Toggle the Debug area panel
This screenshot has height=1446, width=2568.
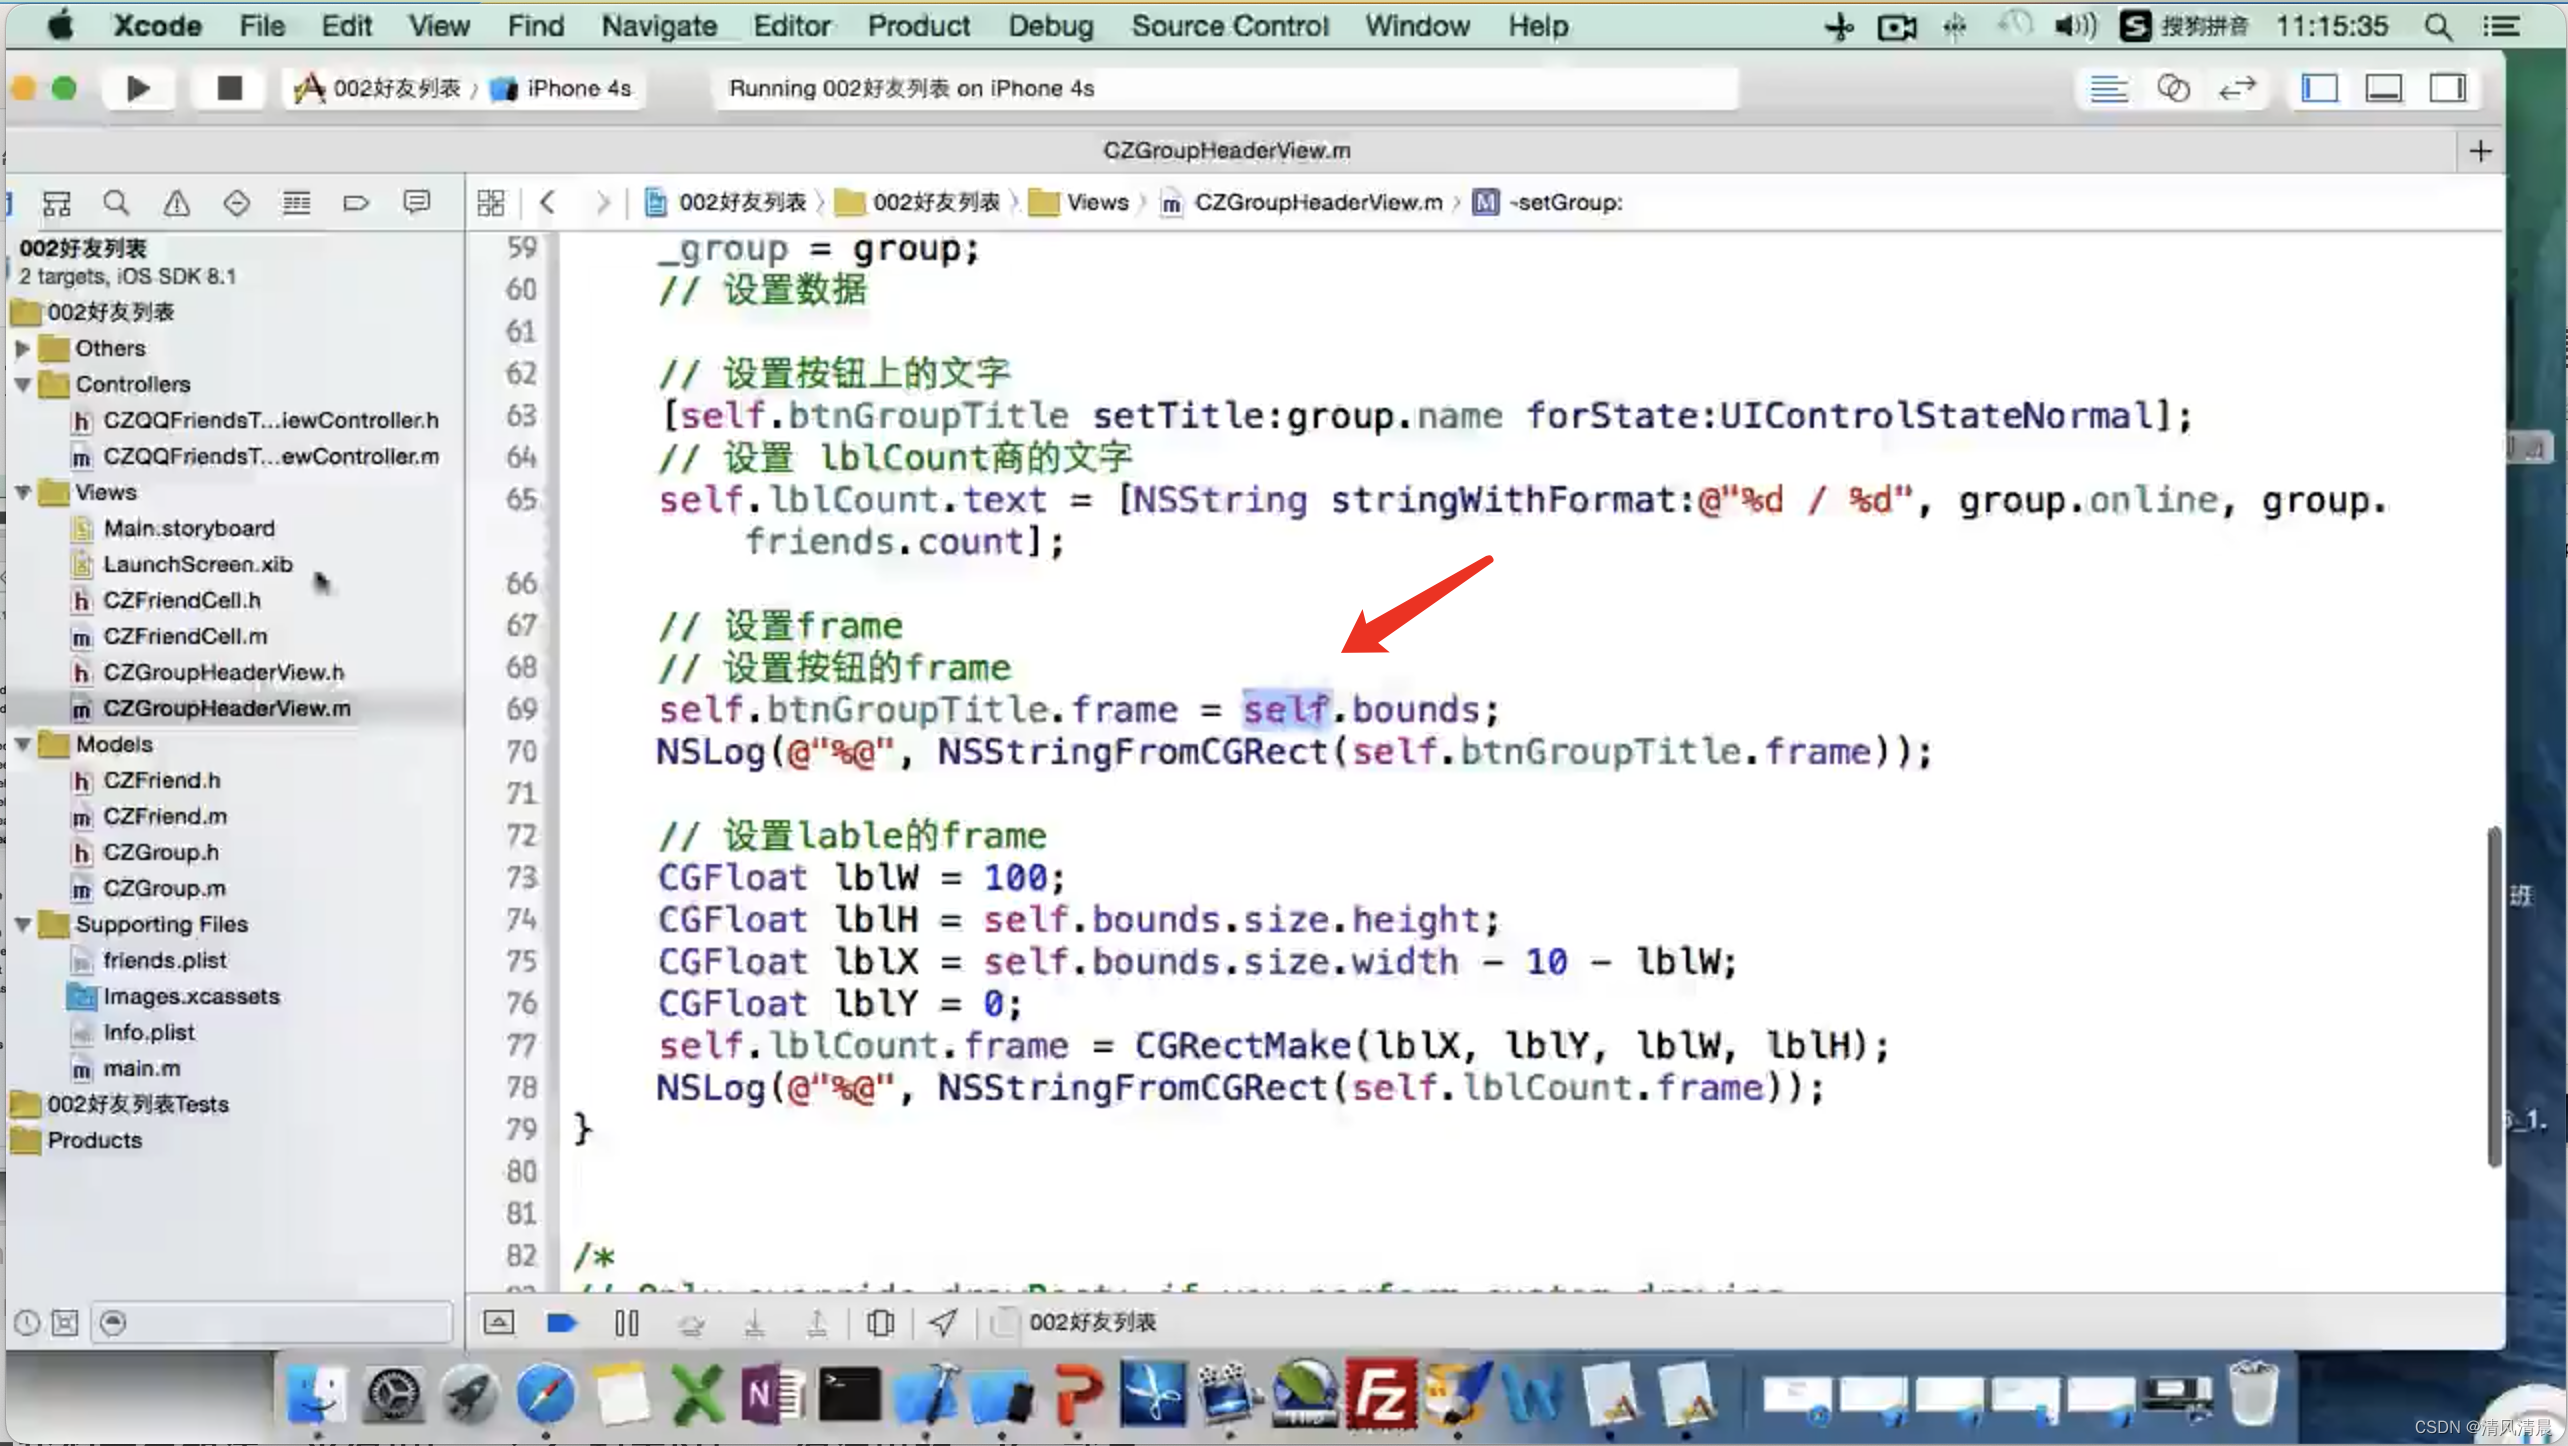2384,89
